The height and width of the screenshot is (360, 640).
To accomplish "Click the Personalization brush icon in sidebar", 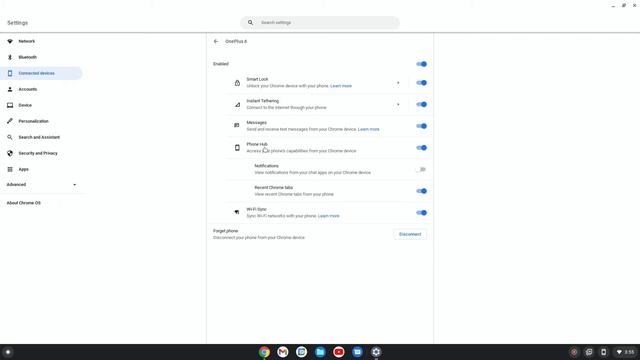I will coord(10,121).
